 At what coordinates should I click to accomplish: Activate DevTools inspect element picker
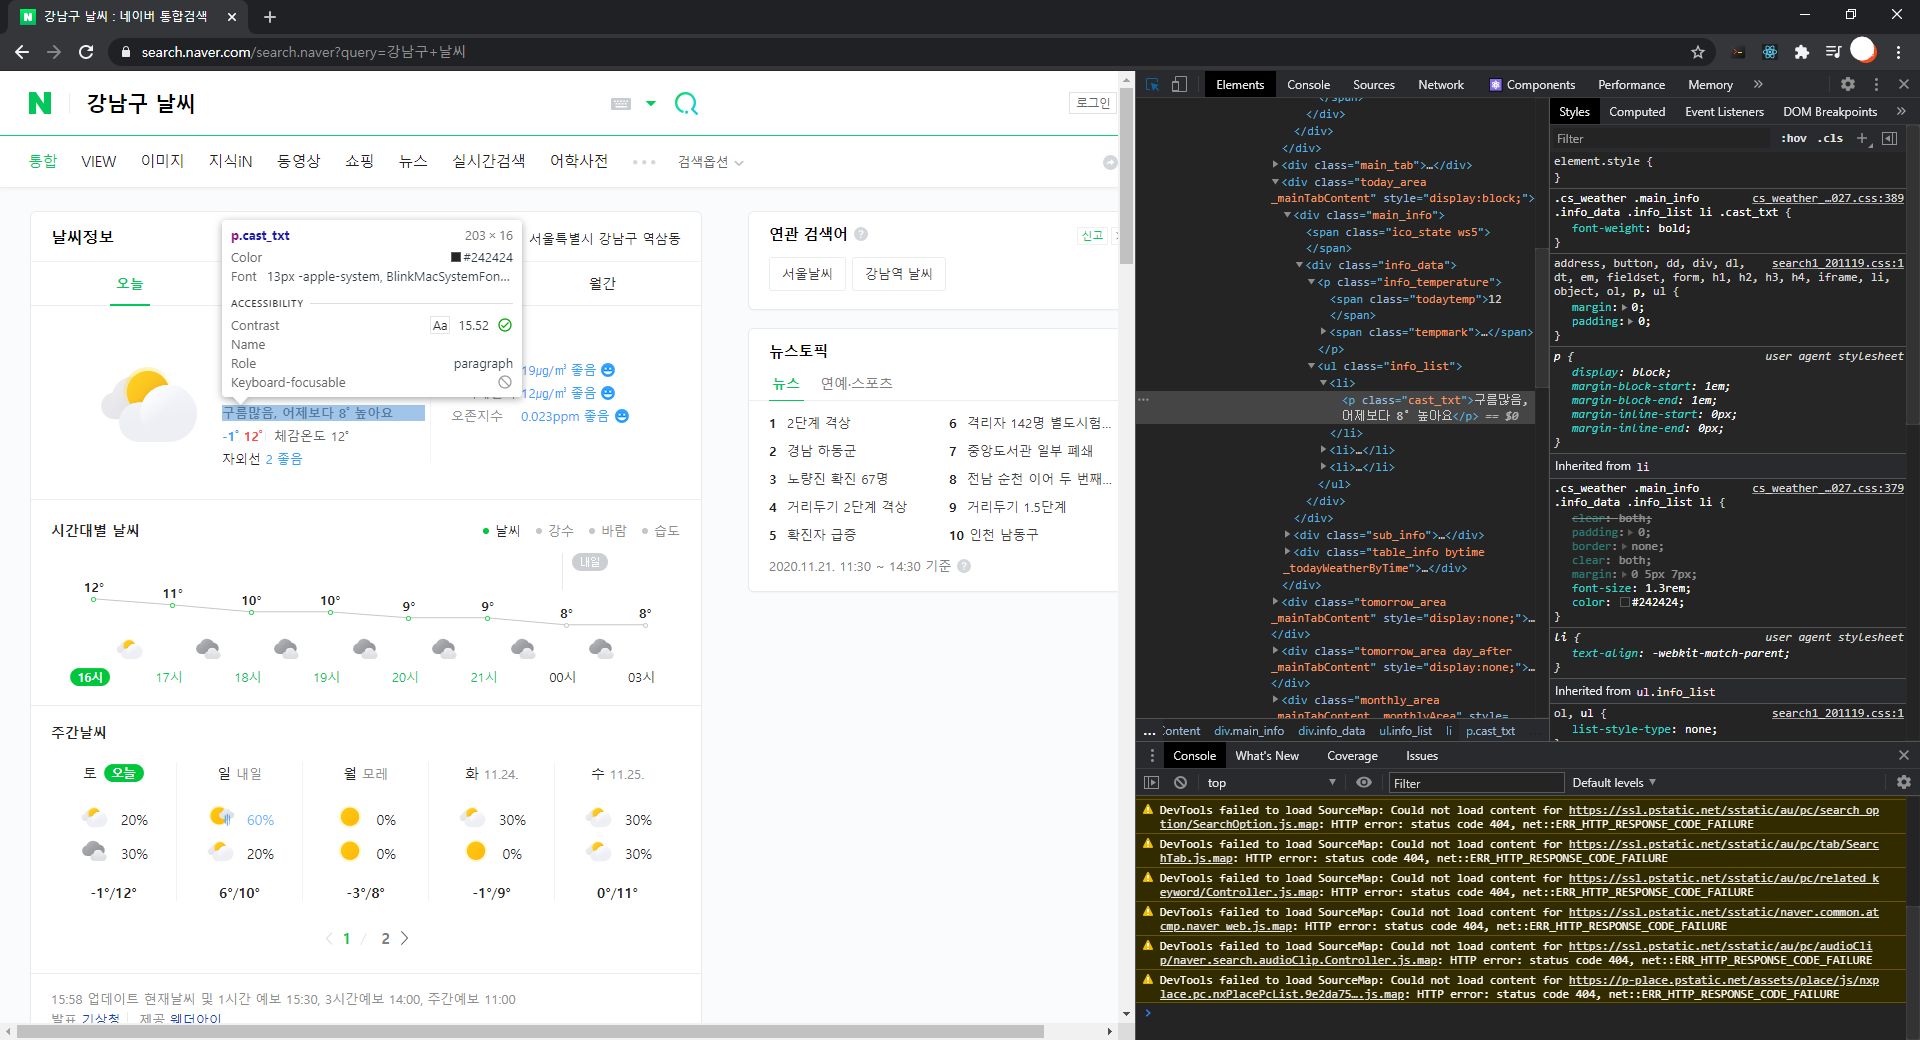(1153, 85)
